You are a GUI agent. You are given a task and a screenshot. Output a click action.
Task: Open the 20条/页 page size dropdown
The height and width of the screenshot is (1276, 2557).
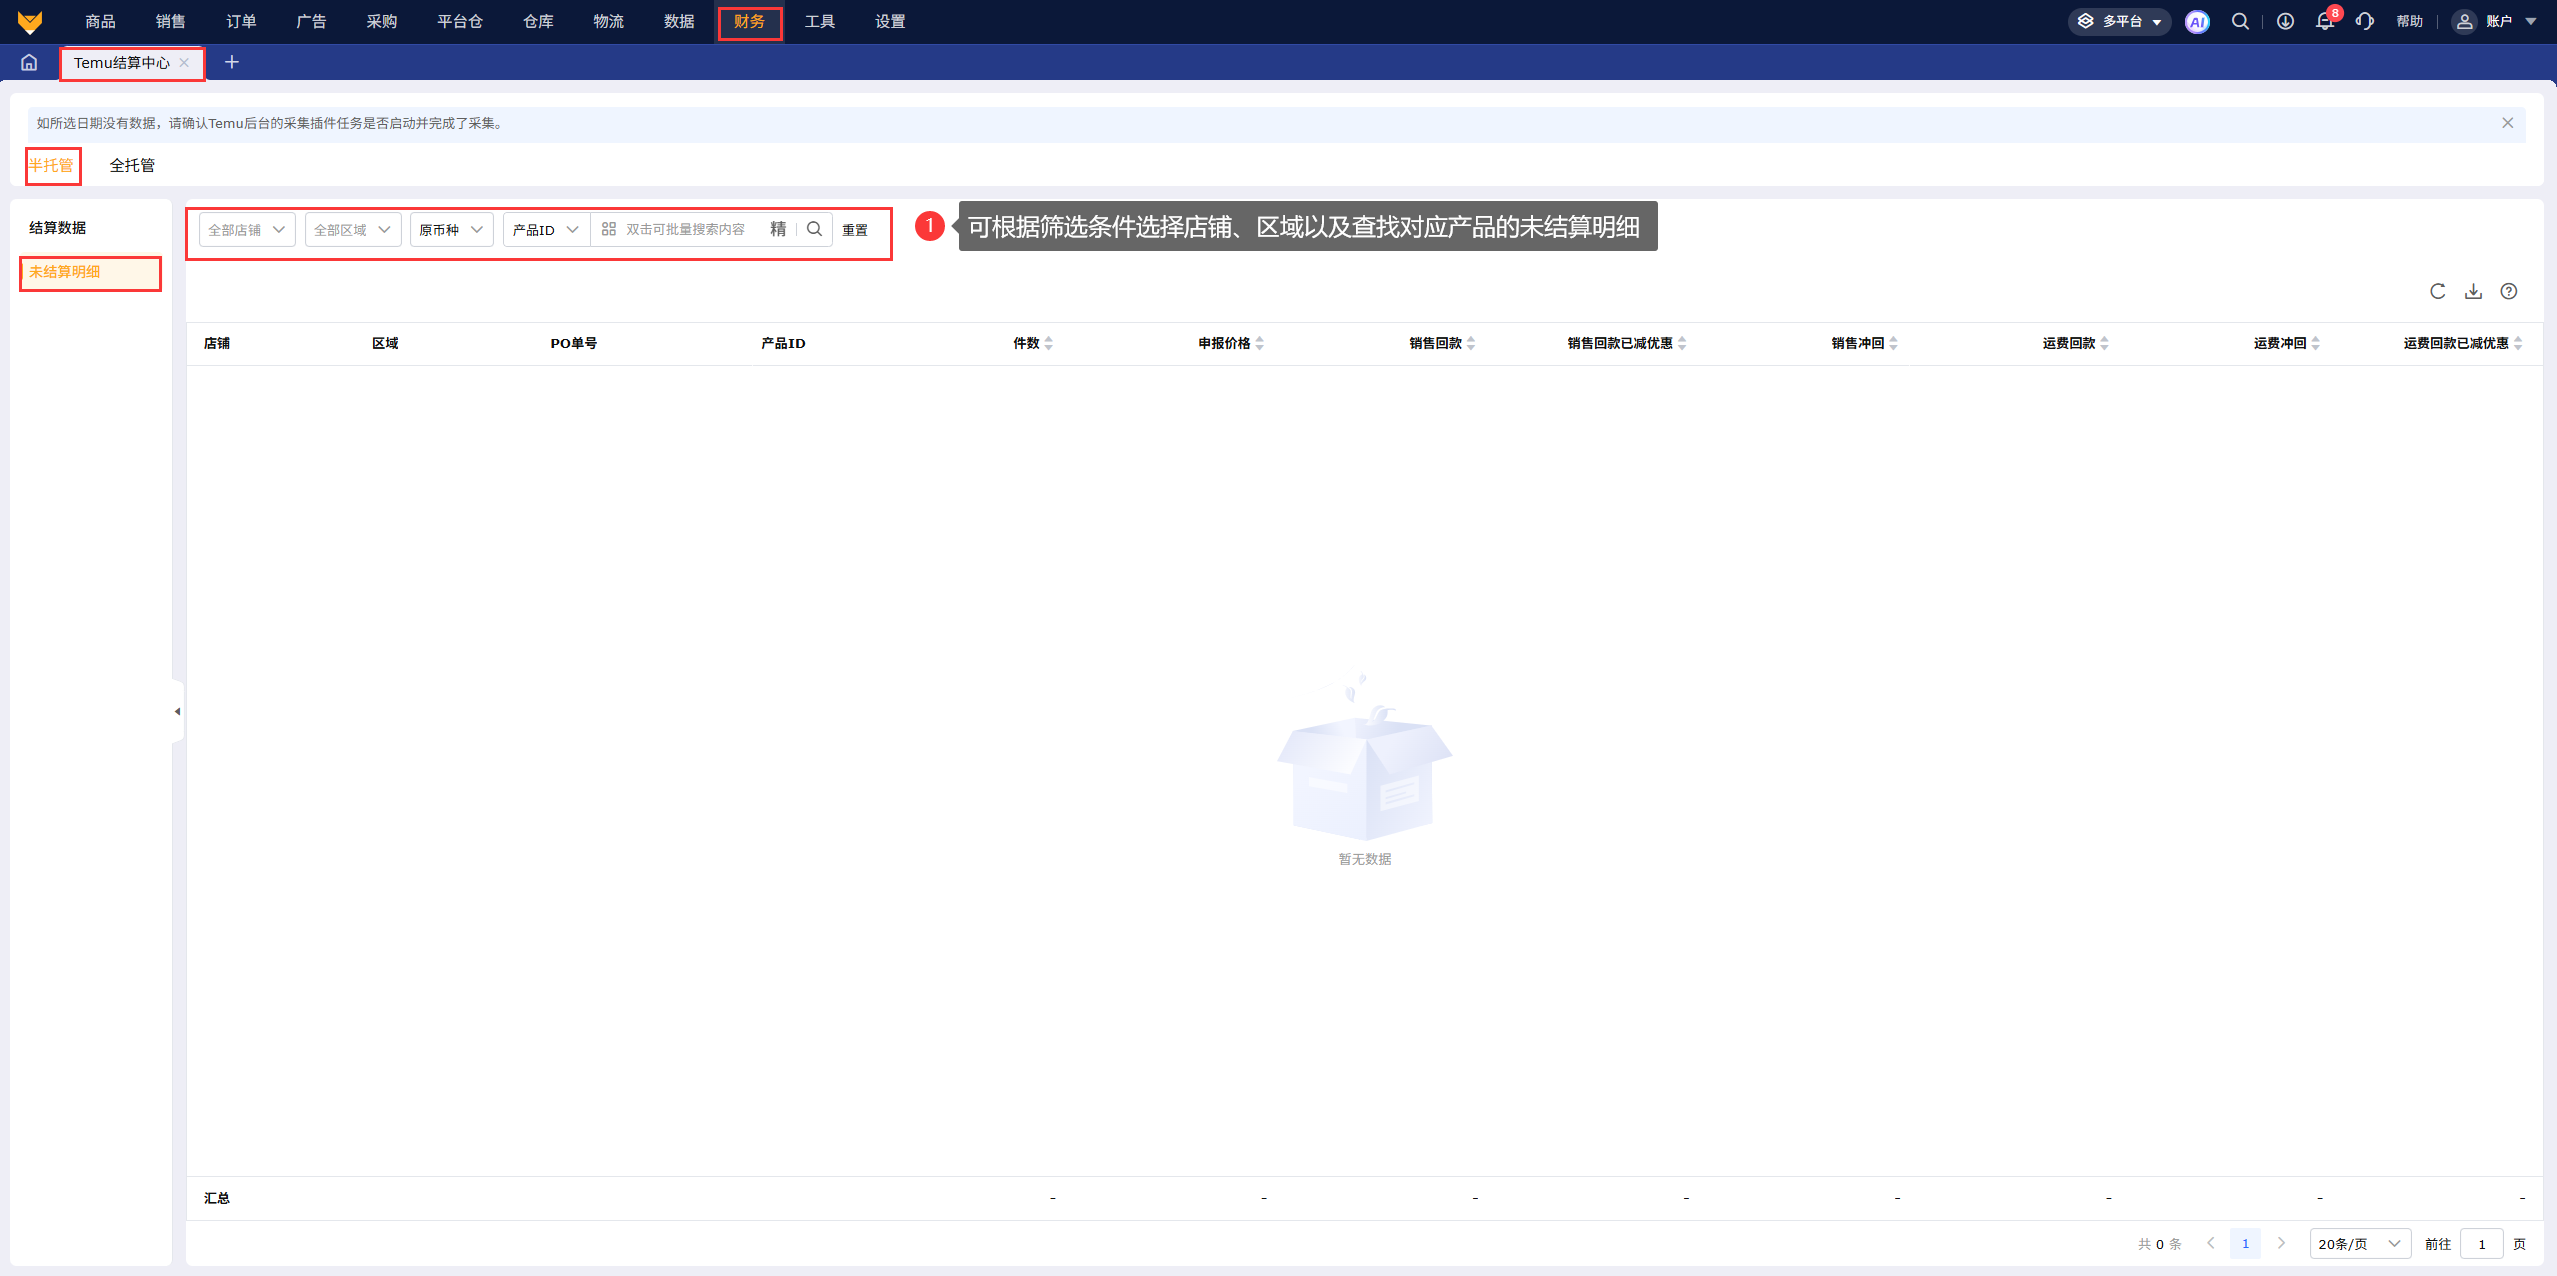[x=2359, y=1244]
